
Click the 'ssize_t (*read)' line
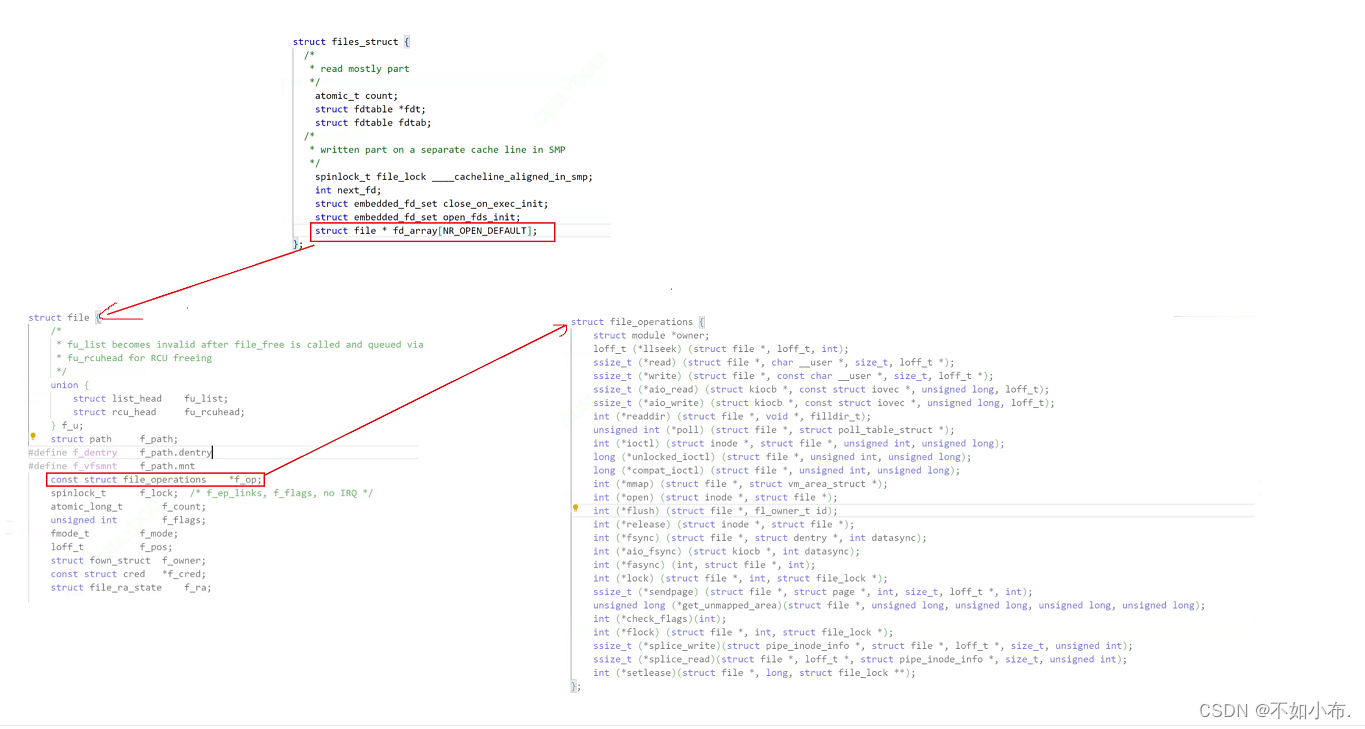[x=774, y=363]
